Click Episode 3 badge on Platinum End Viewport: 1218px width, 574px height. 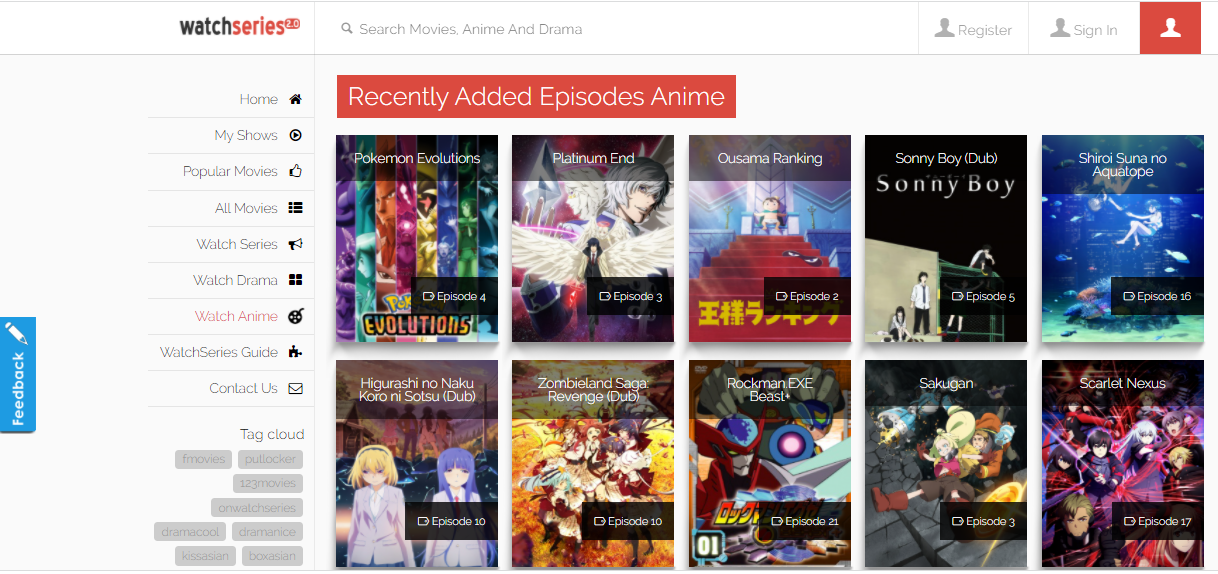click(631, 296)
